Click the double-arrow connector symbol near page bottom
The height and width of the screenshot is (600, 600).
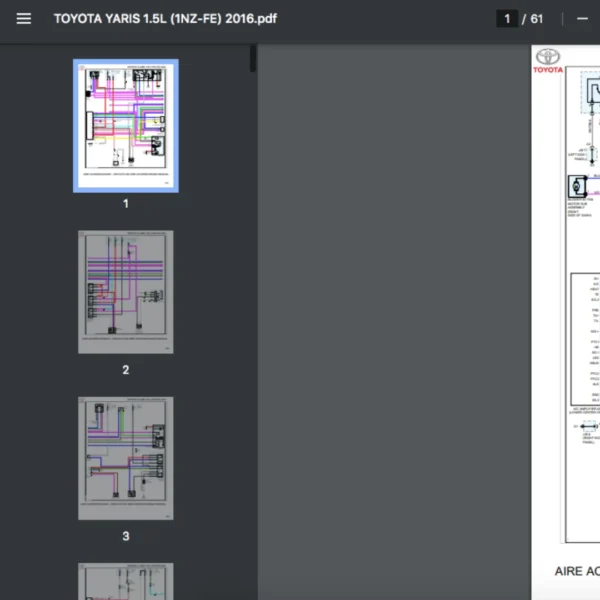pos(586,427)
